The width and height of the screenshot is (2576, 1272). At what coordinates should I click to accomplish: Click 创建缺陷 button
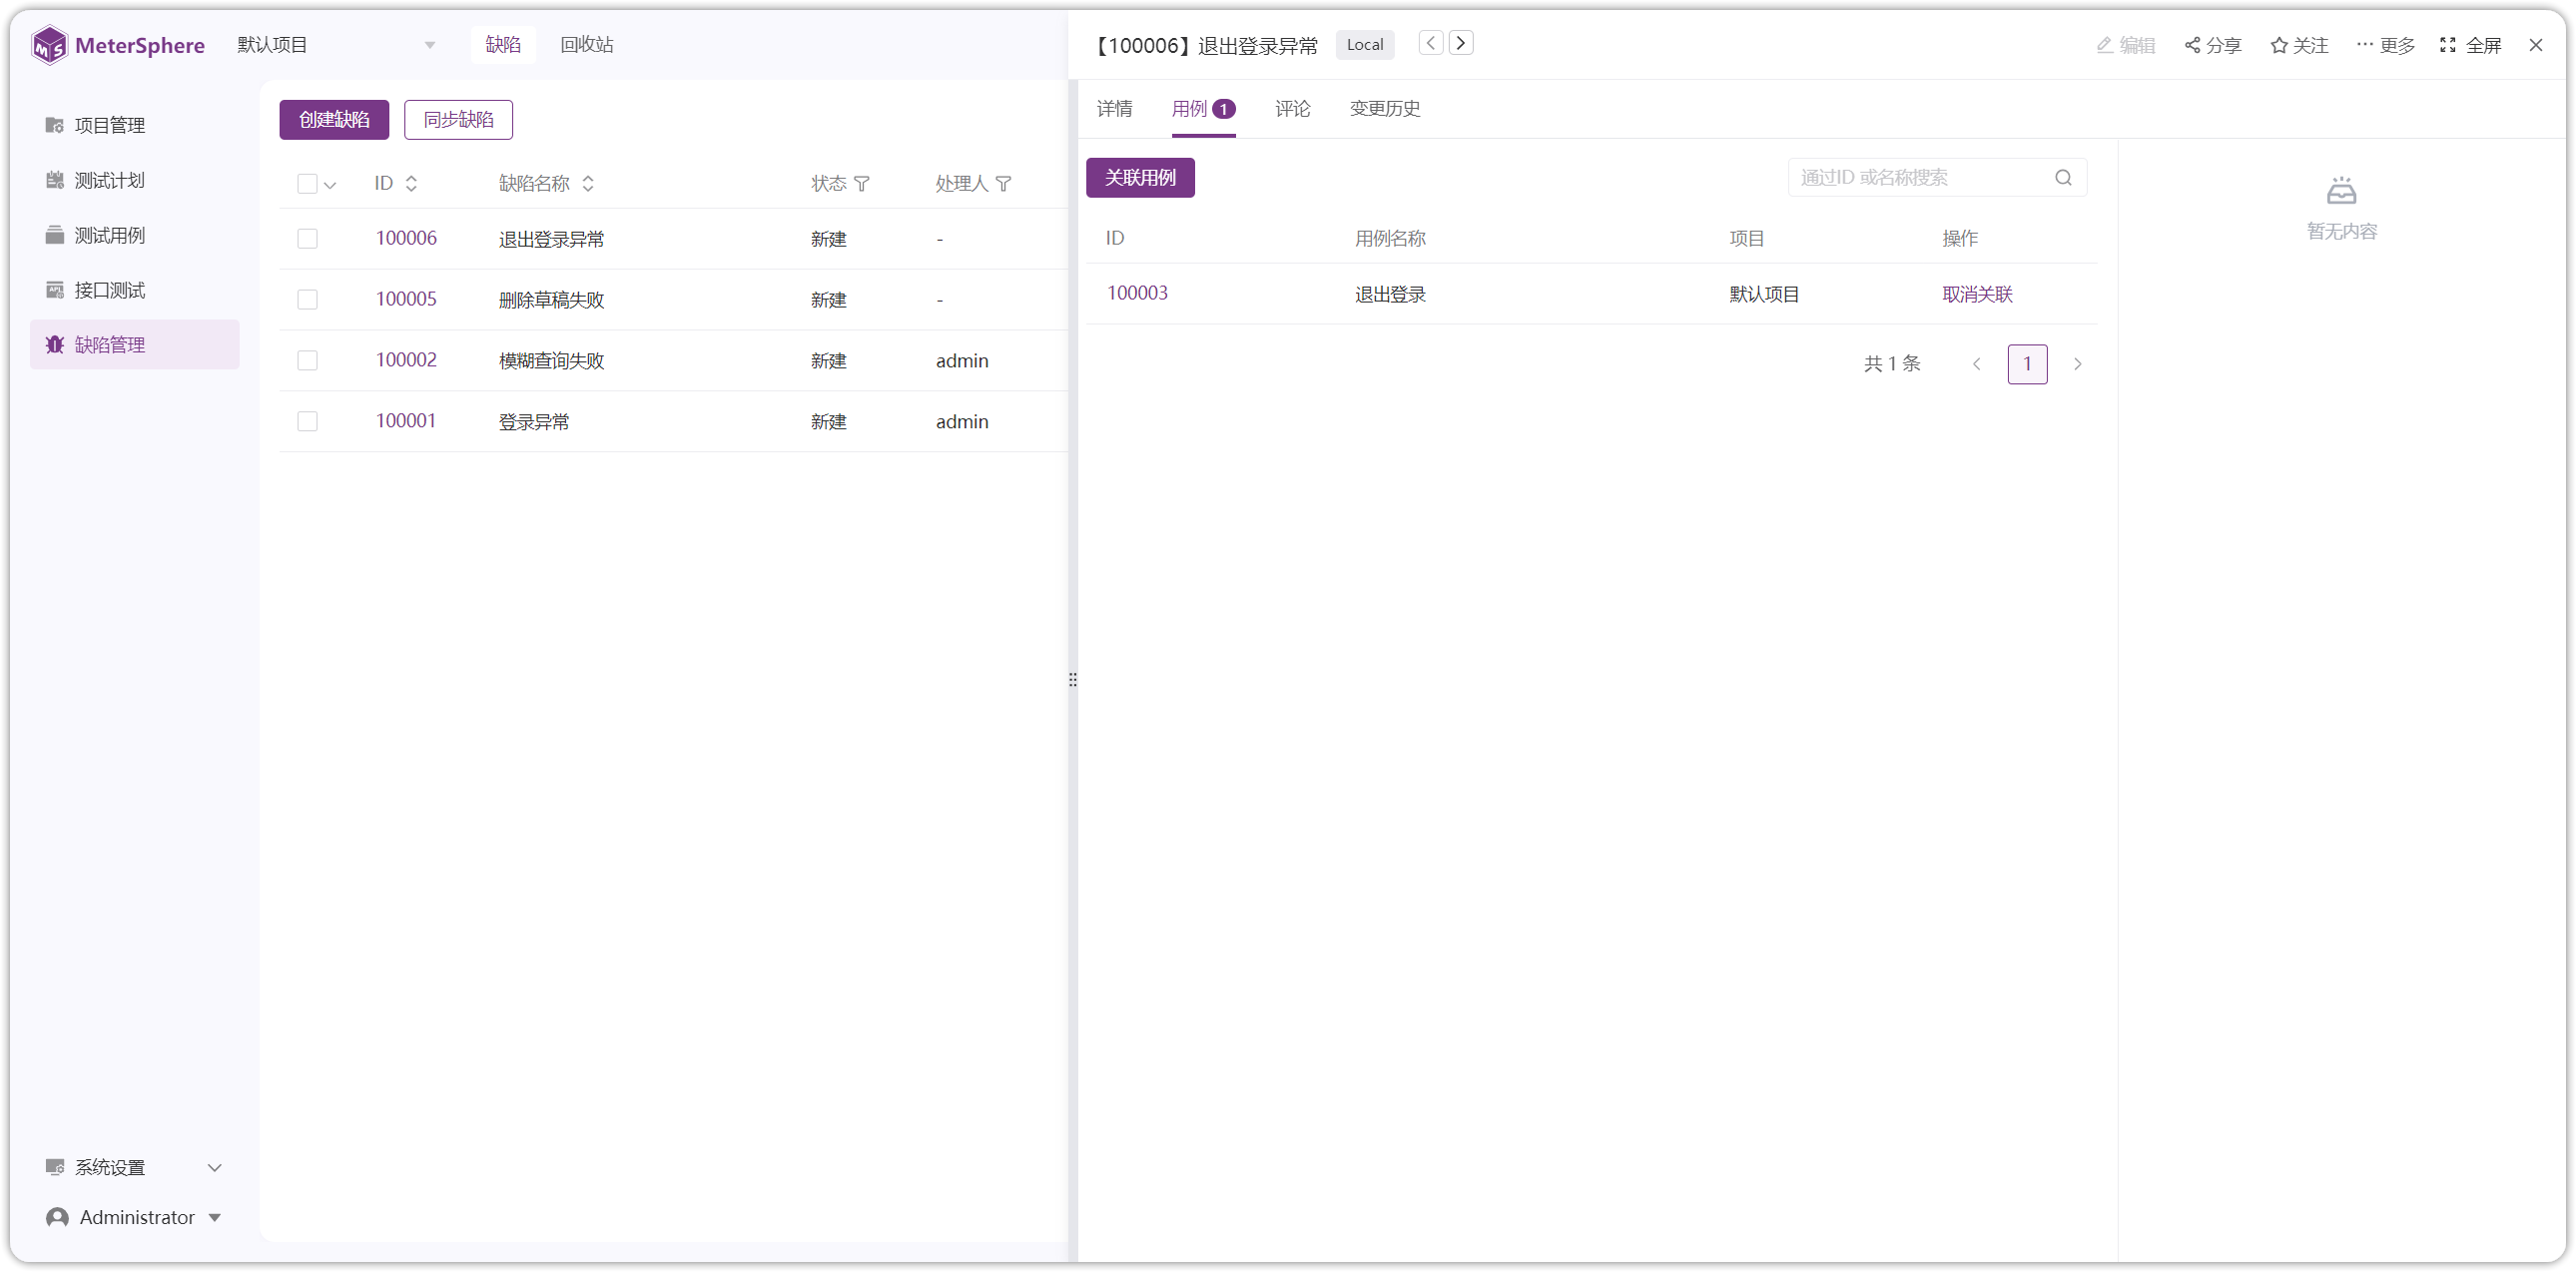[x=334, y=120]
